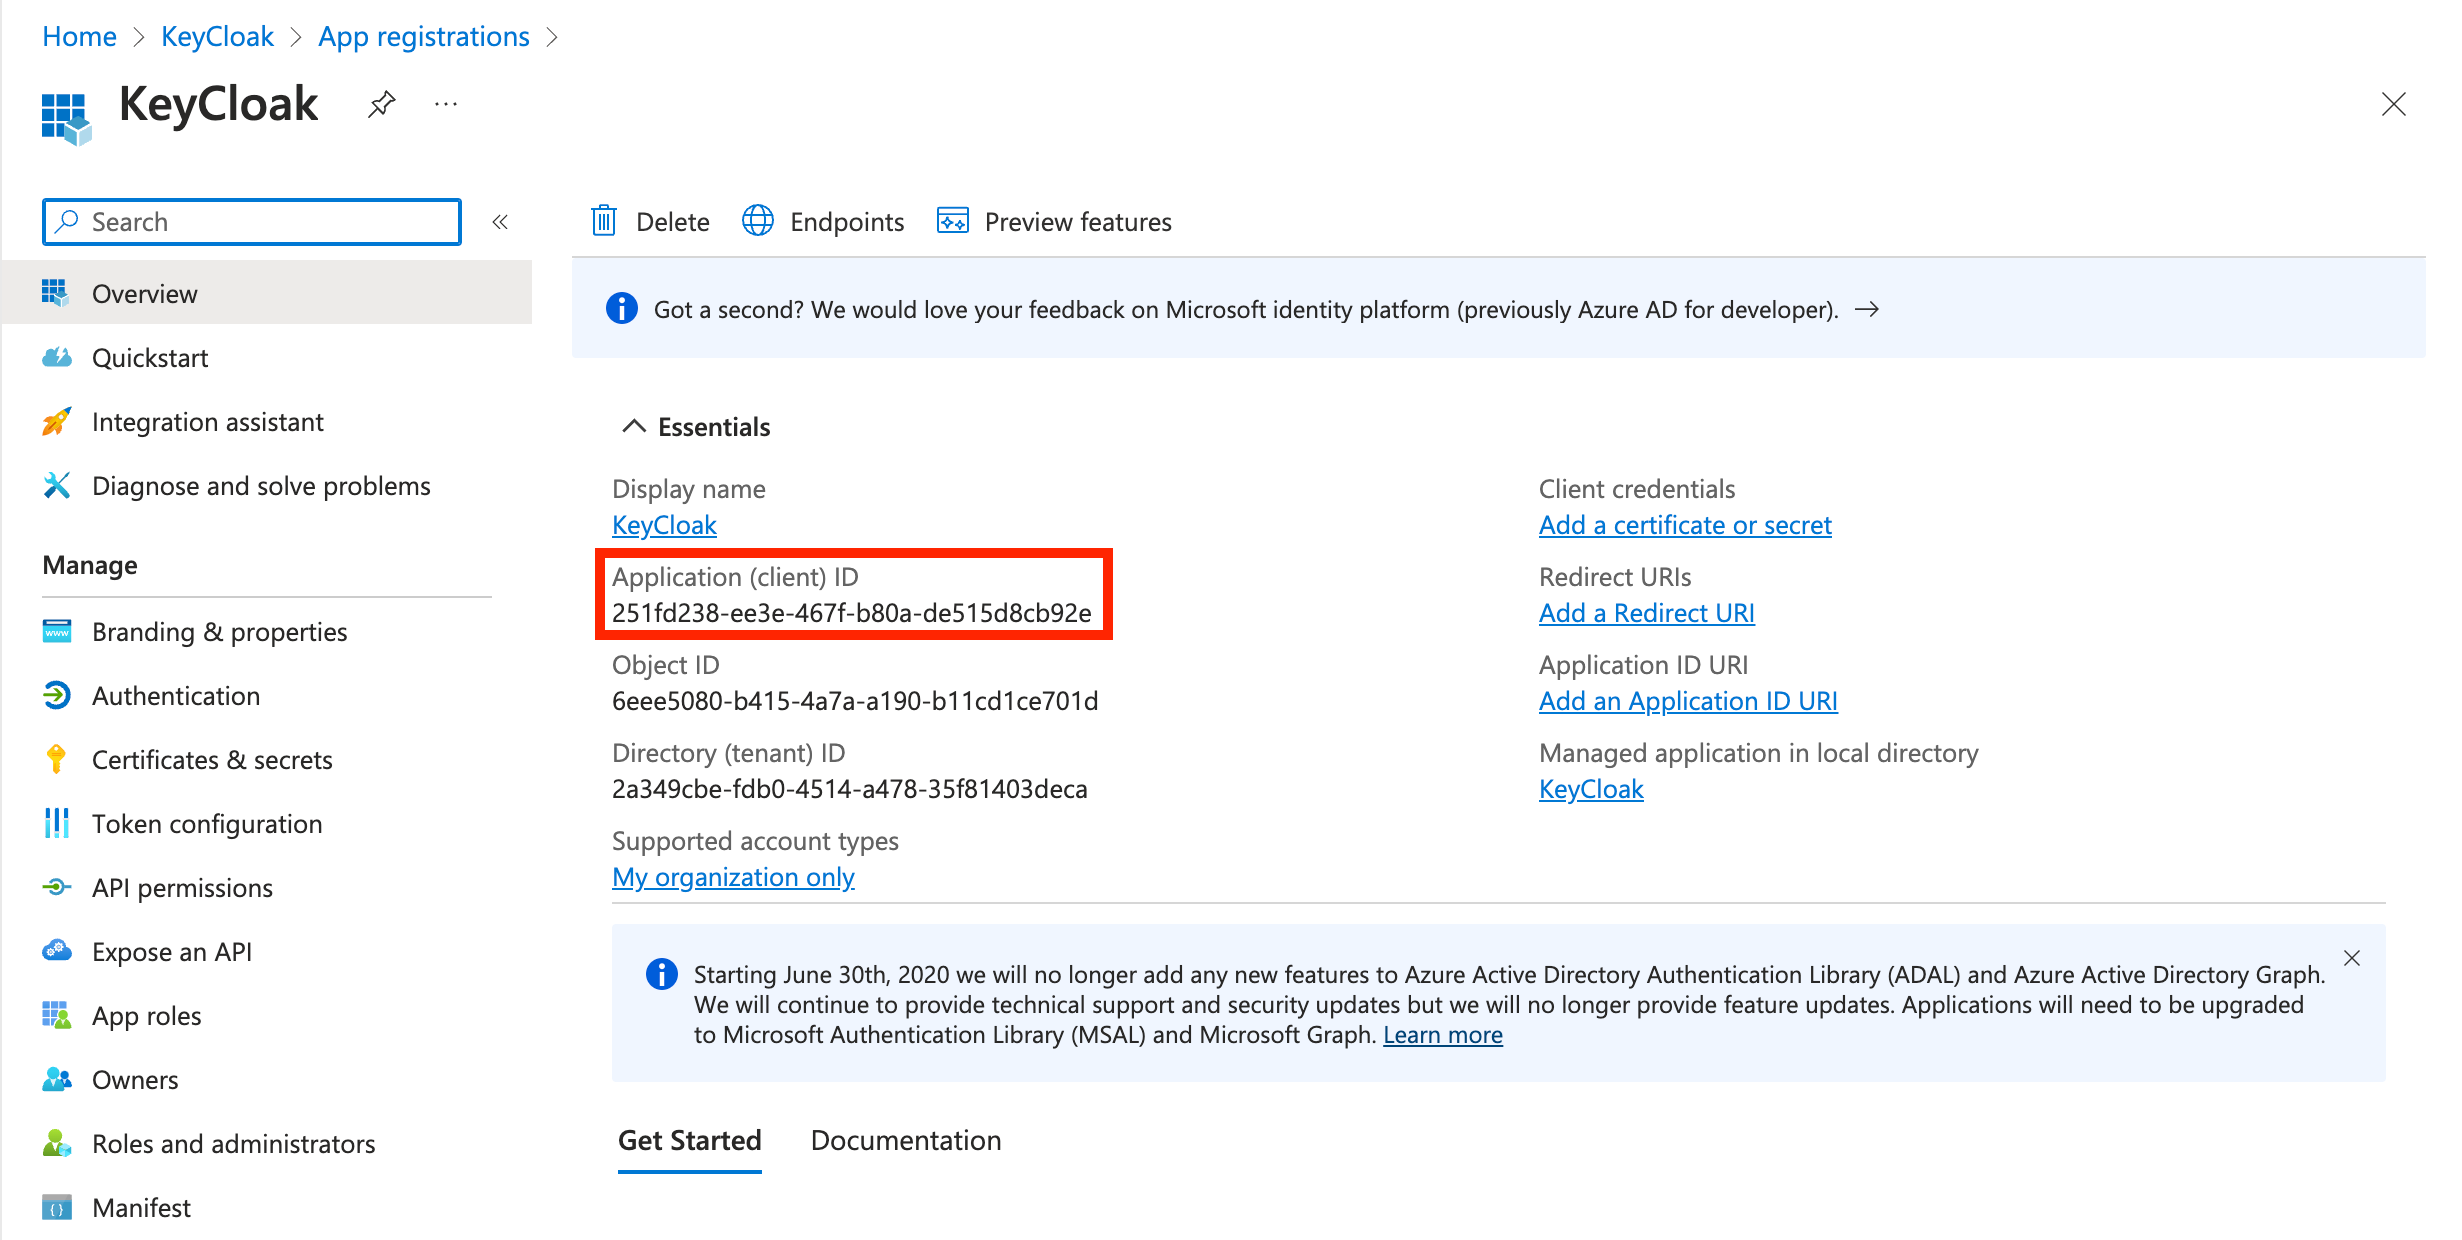Open Authentication in the Manage menu
Viewport: 2462px width, 1240px height.
coord(175,696)
